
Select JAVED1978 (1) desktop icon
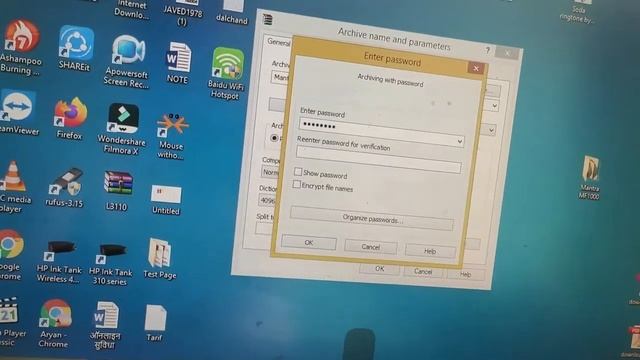pyautogui.click(x=183, y=12)
